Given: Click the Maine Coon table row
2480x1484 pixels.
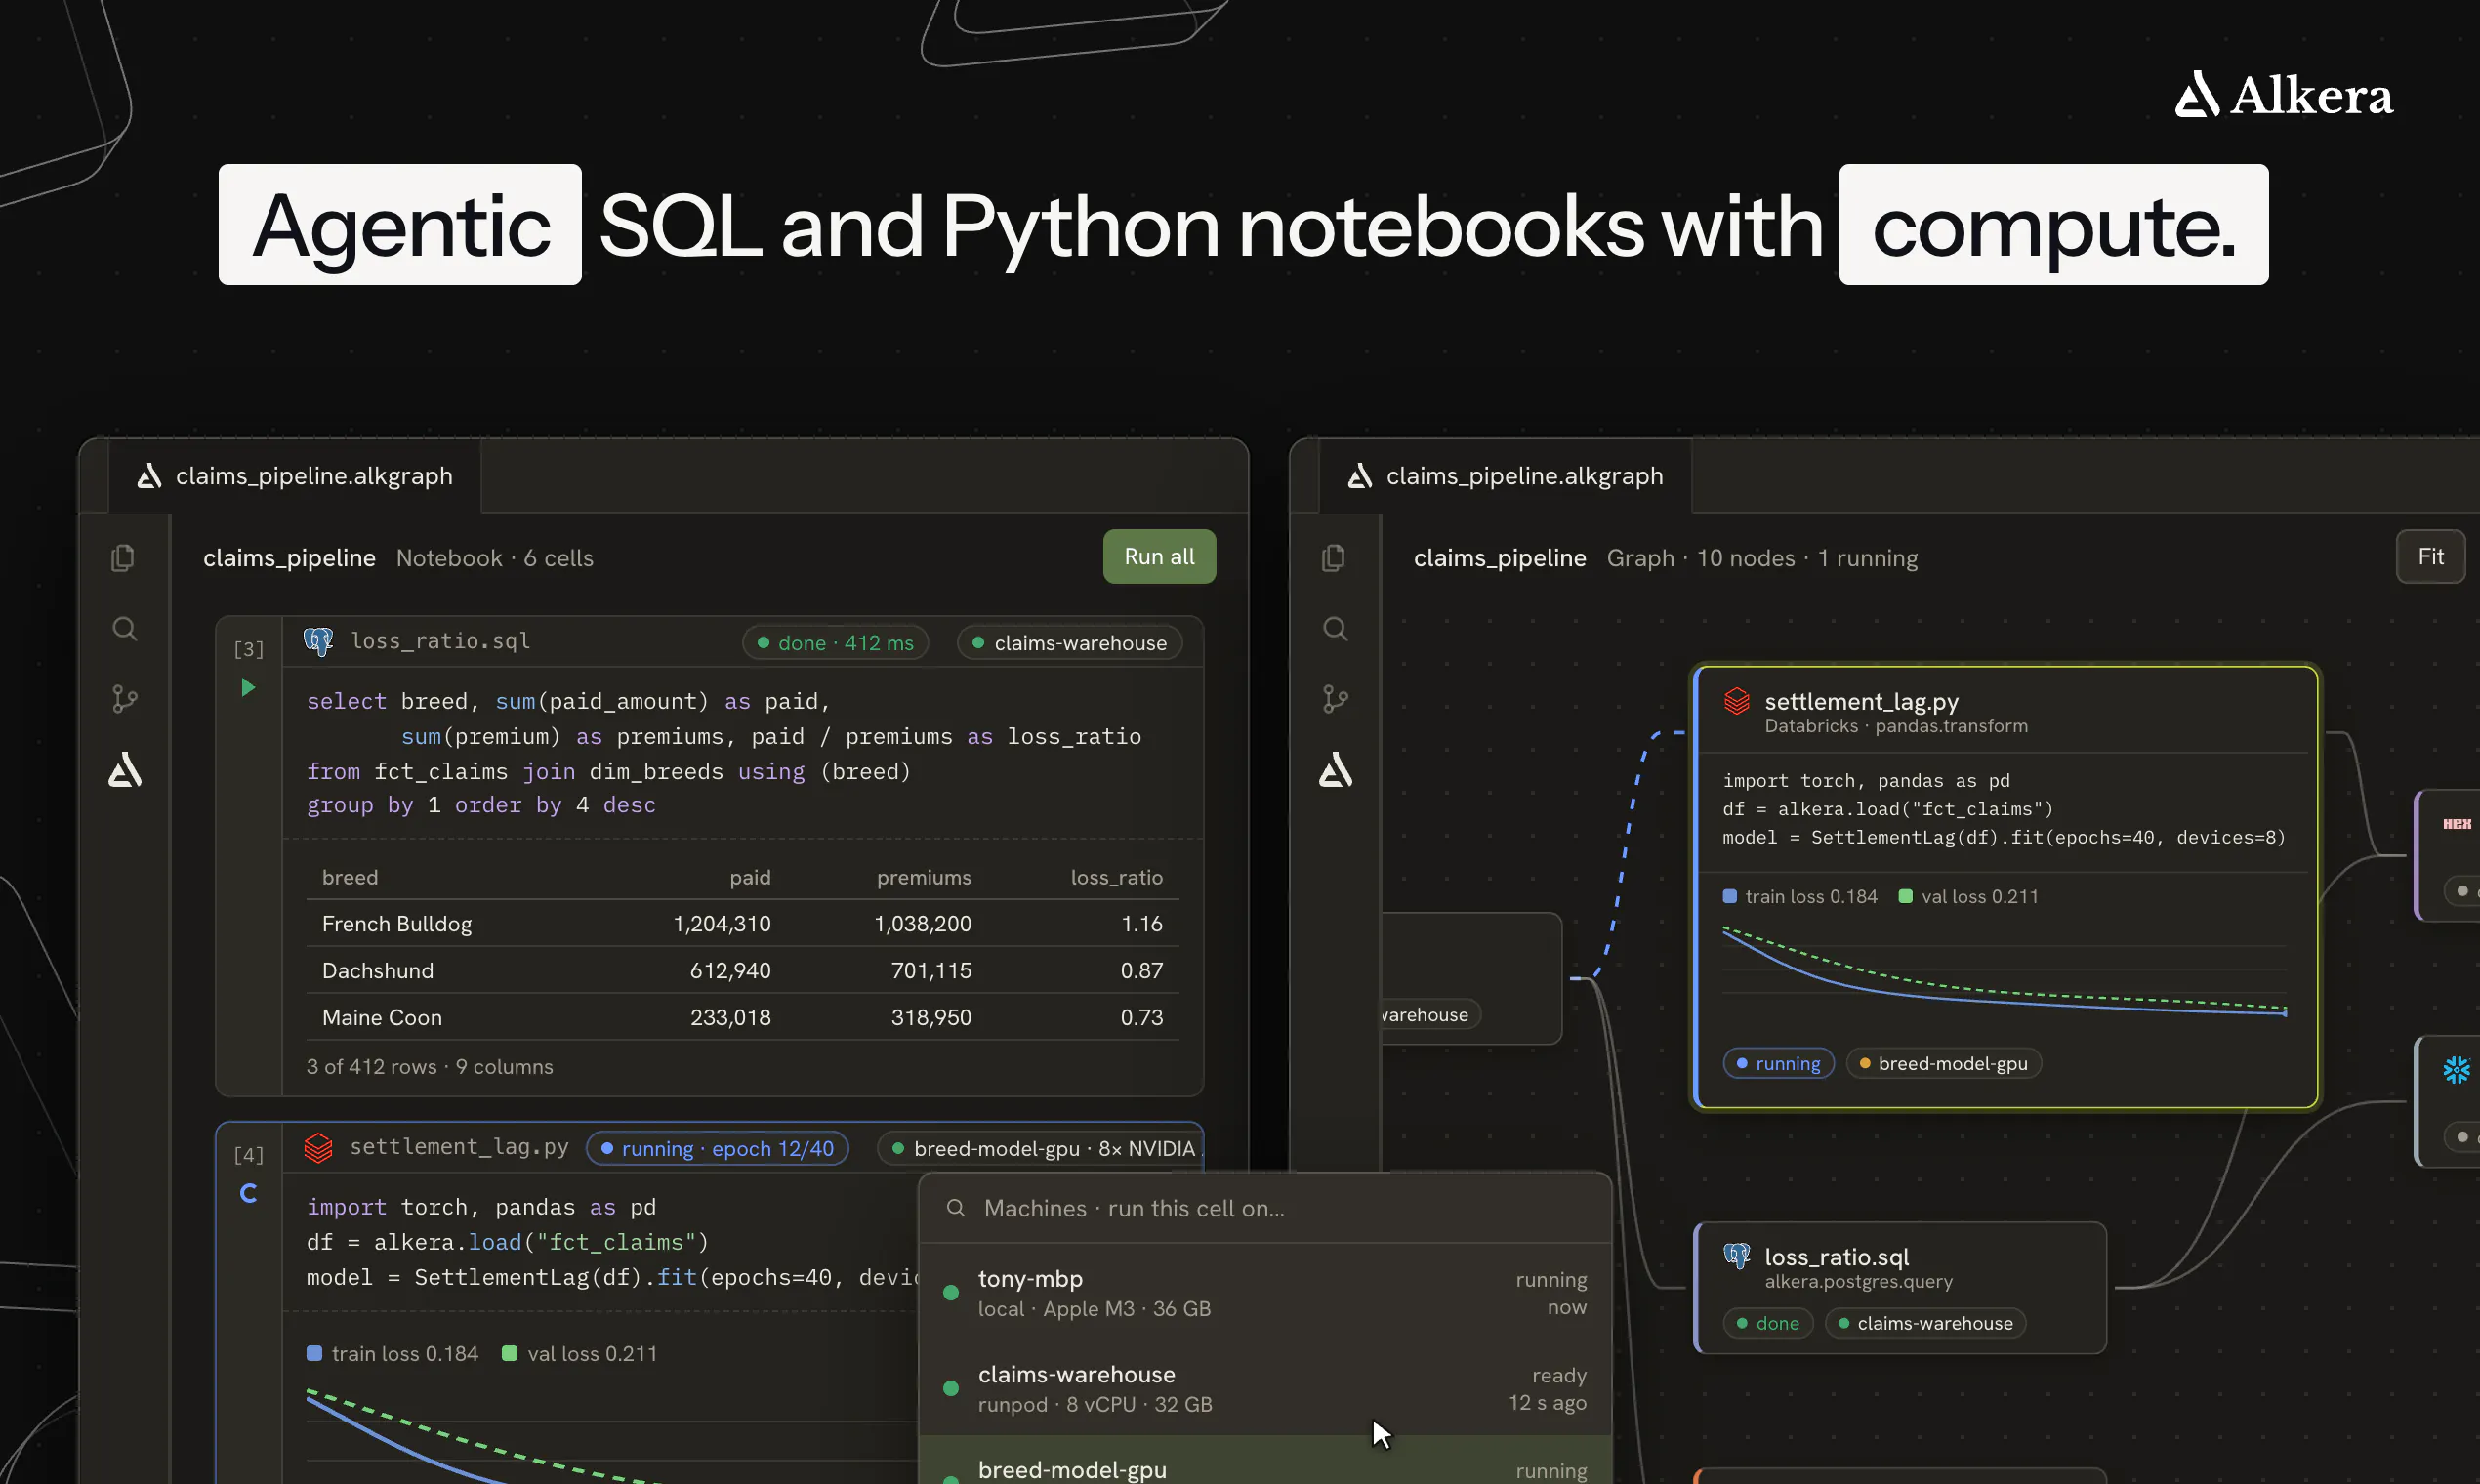Looking at the screenshot, I should pyautogui.click(x=742, y=1017).
